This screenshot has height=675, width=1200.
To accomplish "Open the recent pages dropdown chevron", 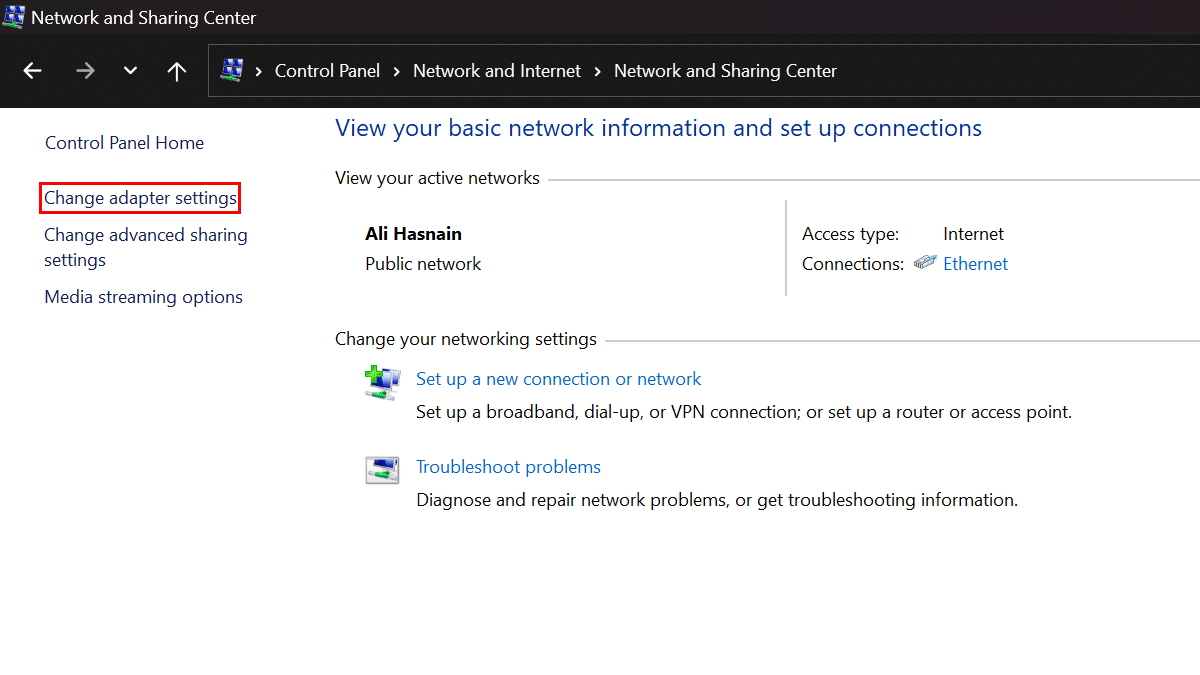I will pos(129,70).
